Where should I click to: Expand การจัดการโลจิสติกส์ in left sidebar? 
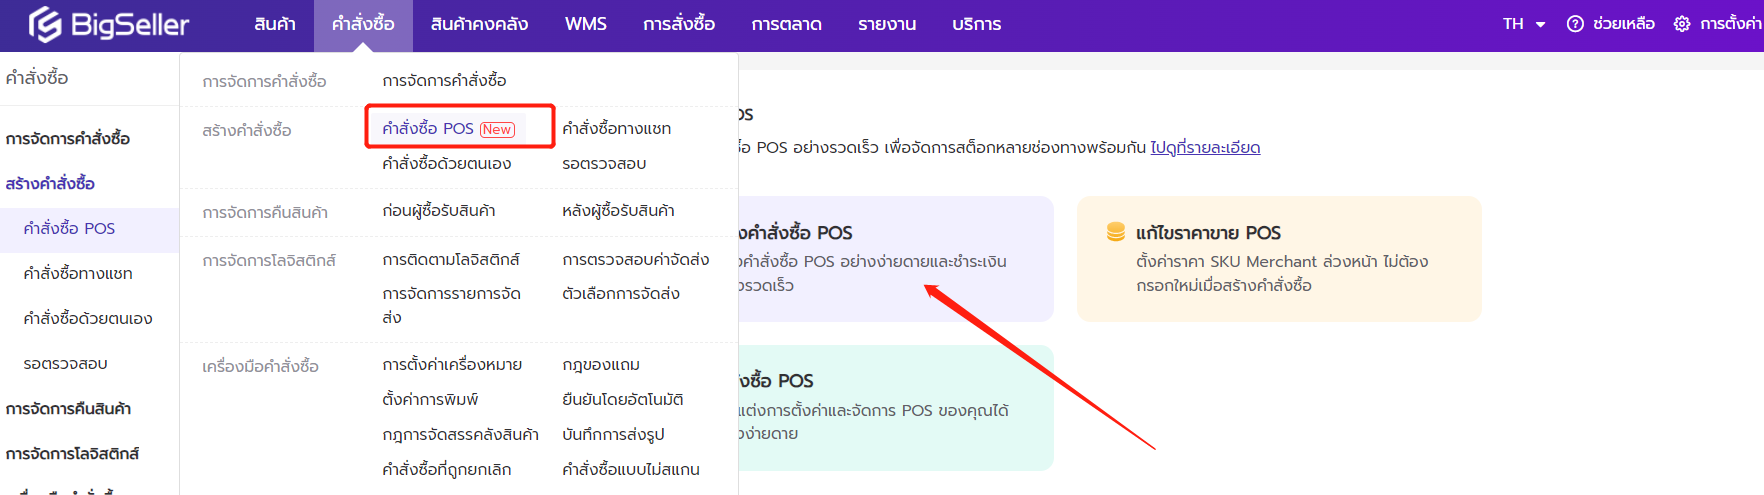(72, 454)
